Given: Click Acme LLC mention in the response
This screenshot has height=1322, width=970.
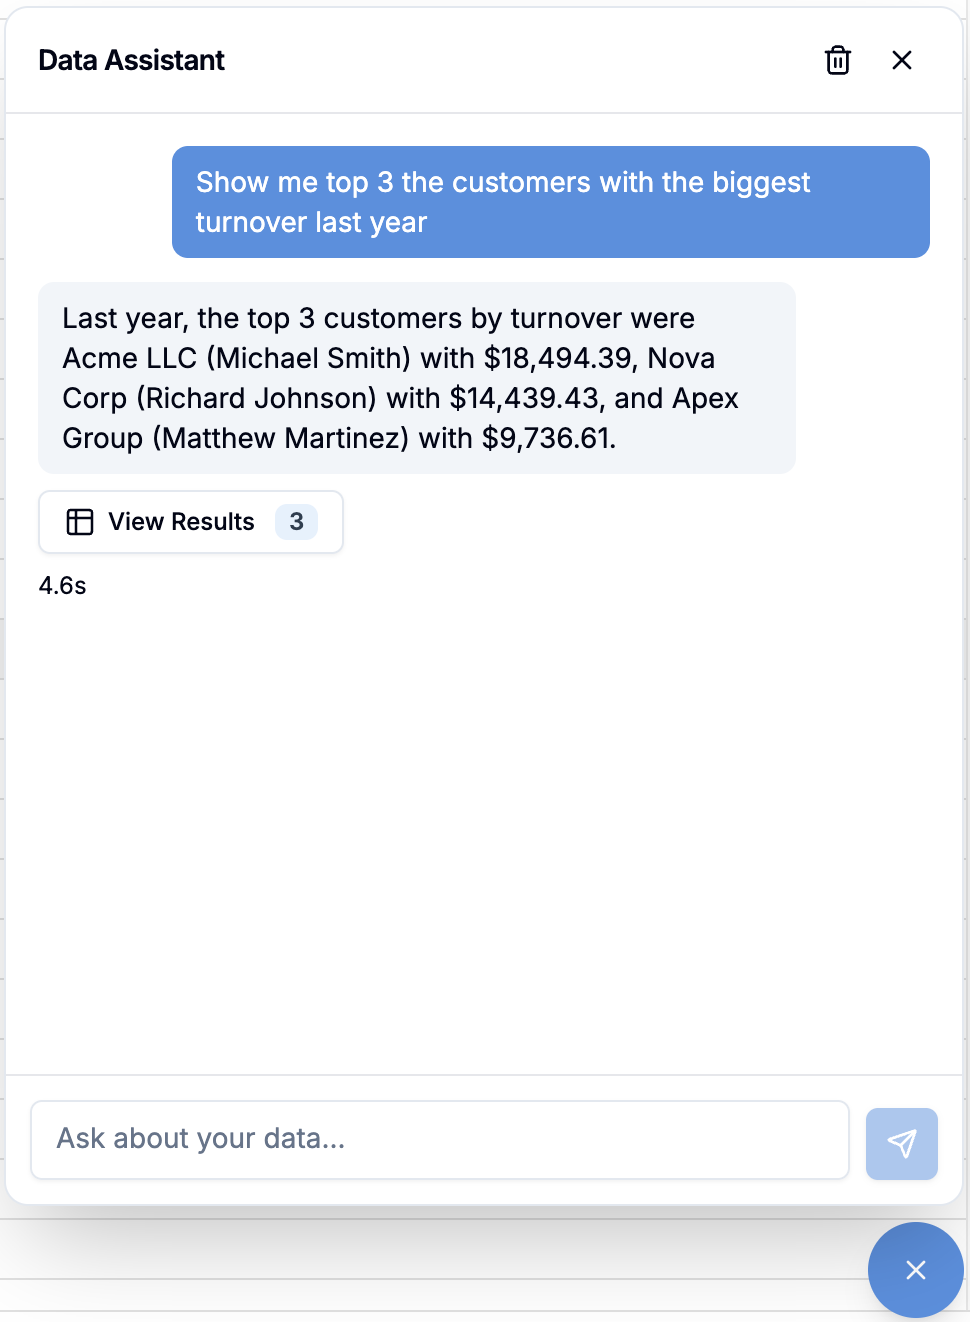Looking at the screenshot, I should point(118,357).
